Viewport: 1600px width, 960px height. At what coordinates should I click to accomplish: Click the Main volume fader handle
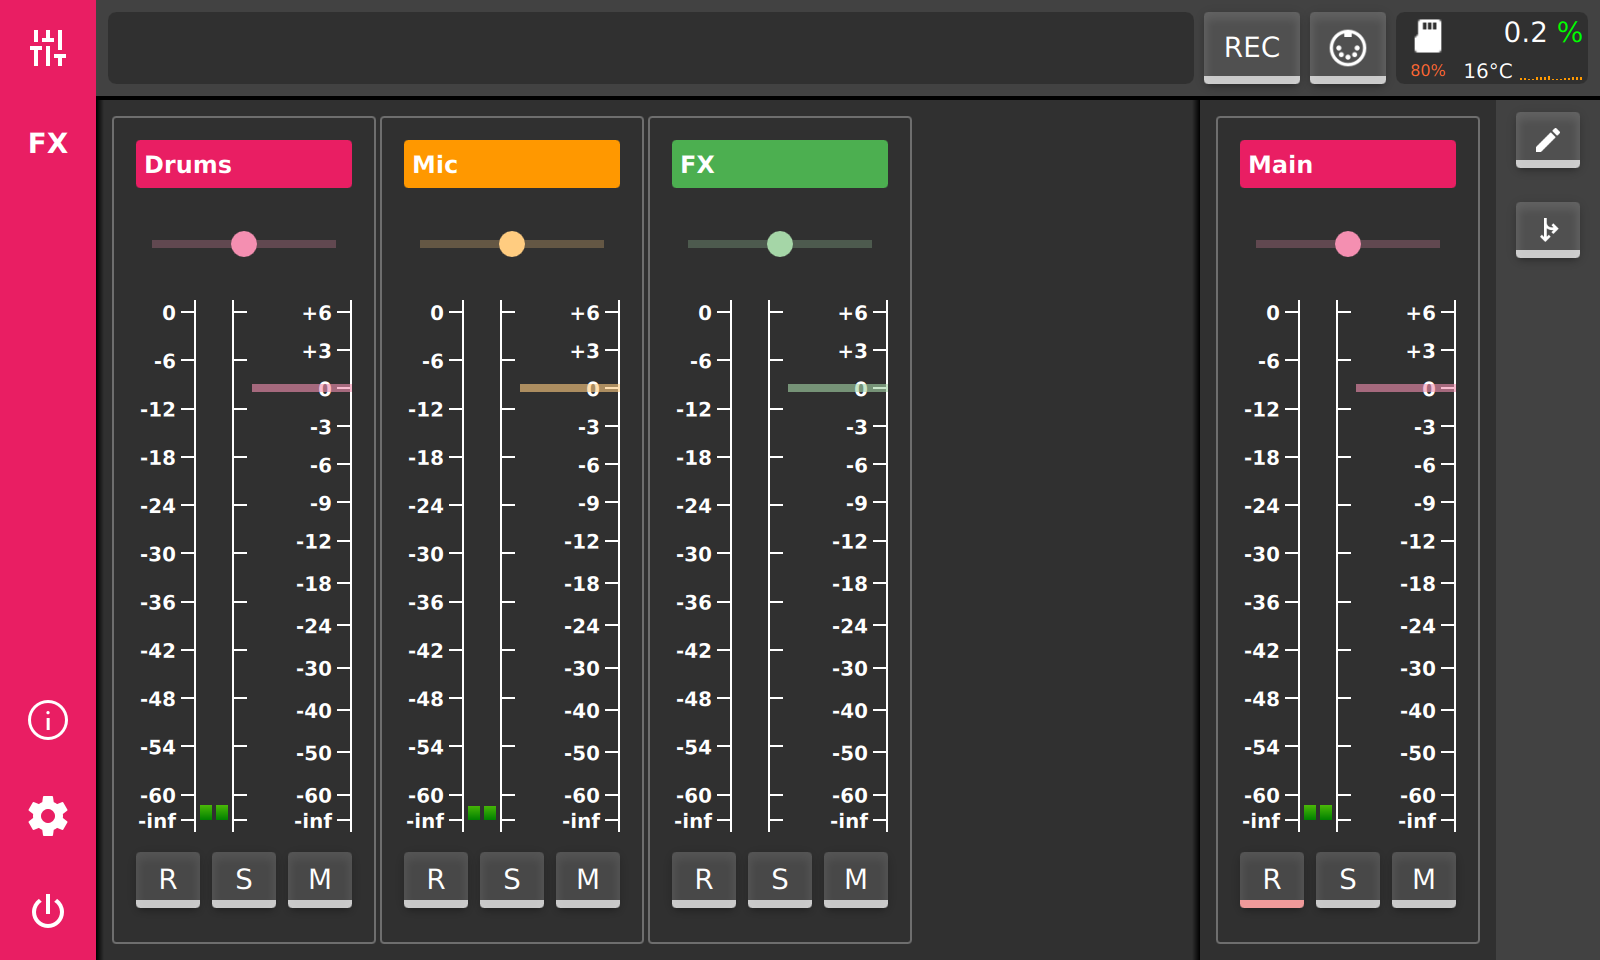pyautogui.click(x=1405, y=388)
